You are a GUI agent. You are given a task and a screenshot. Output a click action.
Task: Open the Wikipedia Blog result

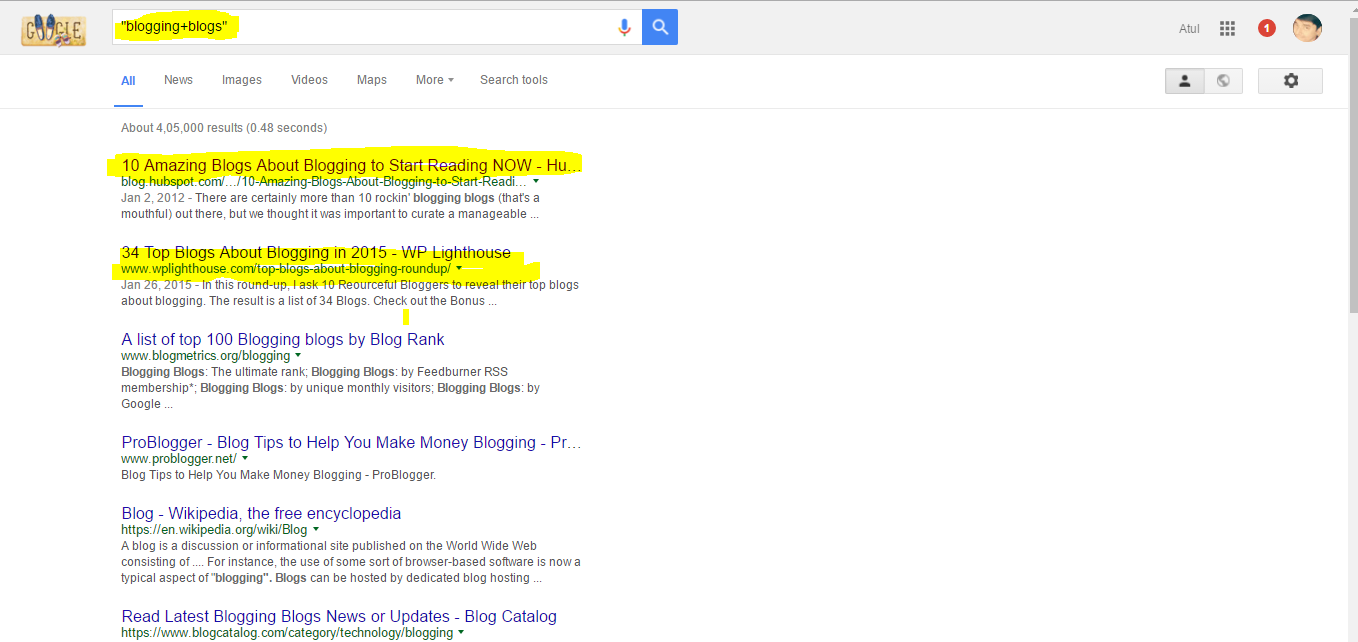click(x=261, y=513)
